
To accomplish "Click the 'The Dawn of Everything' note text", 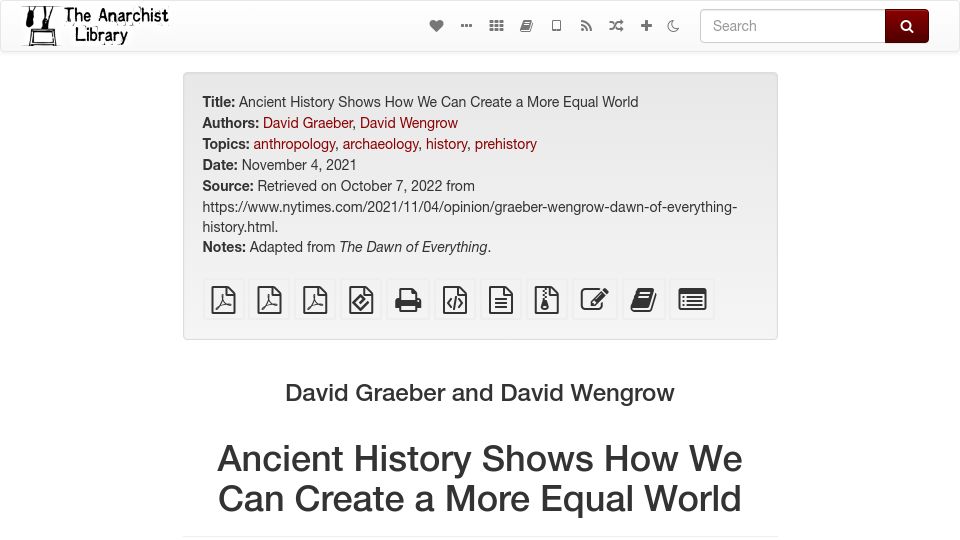I will coord(413,247).
